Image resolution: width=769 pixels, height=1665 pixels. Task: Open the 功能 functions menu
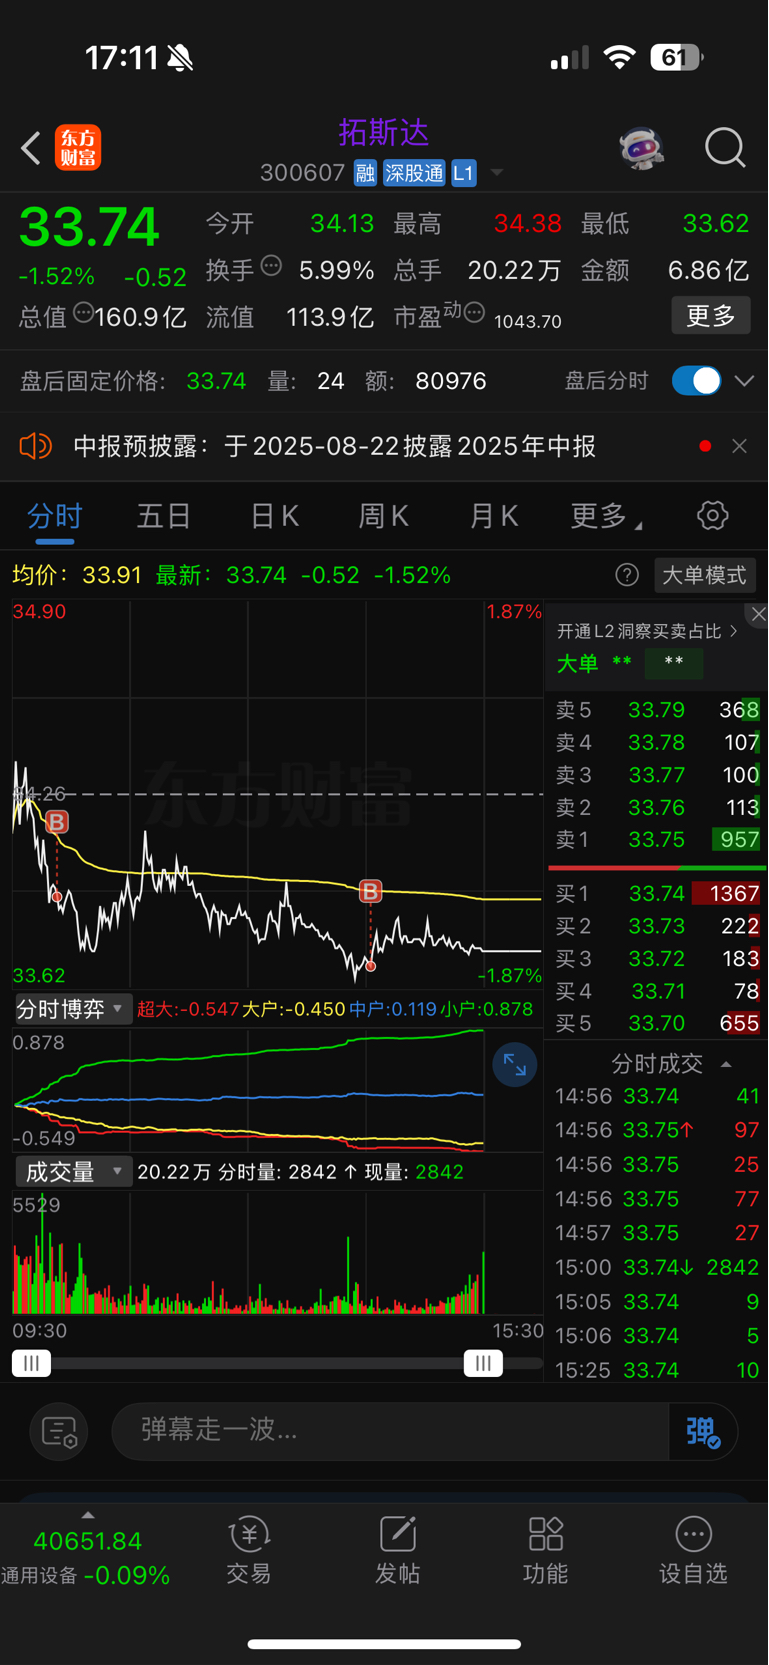click(545, 1550)
